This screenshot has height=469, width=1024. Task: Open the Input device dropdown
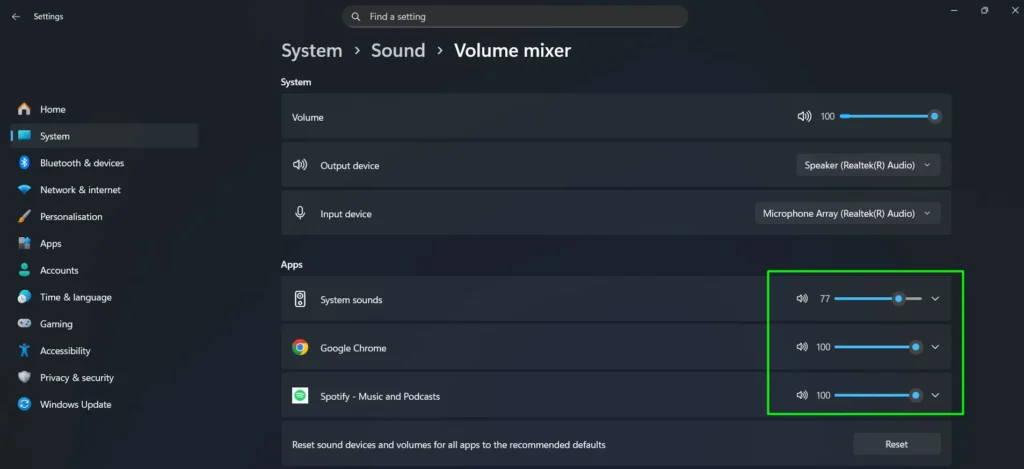point(848,214)
